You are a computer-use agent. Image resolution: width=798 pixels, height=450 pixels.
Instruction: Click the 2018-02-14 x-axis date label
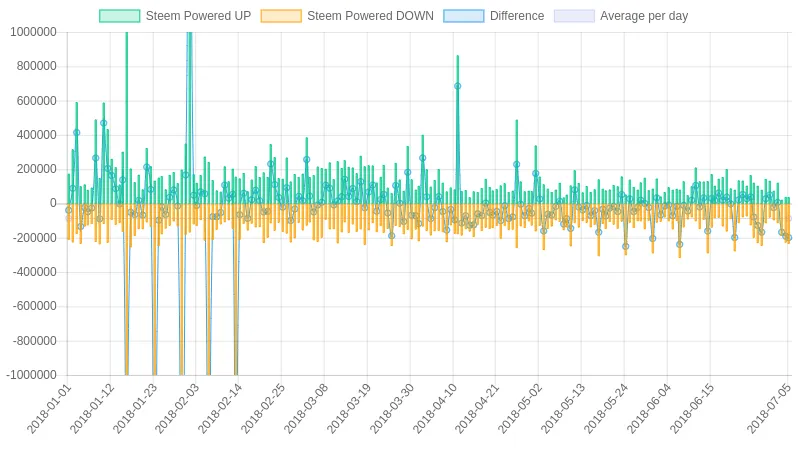click(220, 409)
